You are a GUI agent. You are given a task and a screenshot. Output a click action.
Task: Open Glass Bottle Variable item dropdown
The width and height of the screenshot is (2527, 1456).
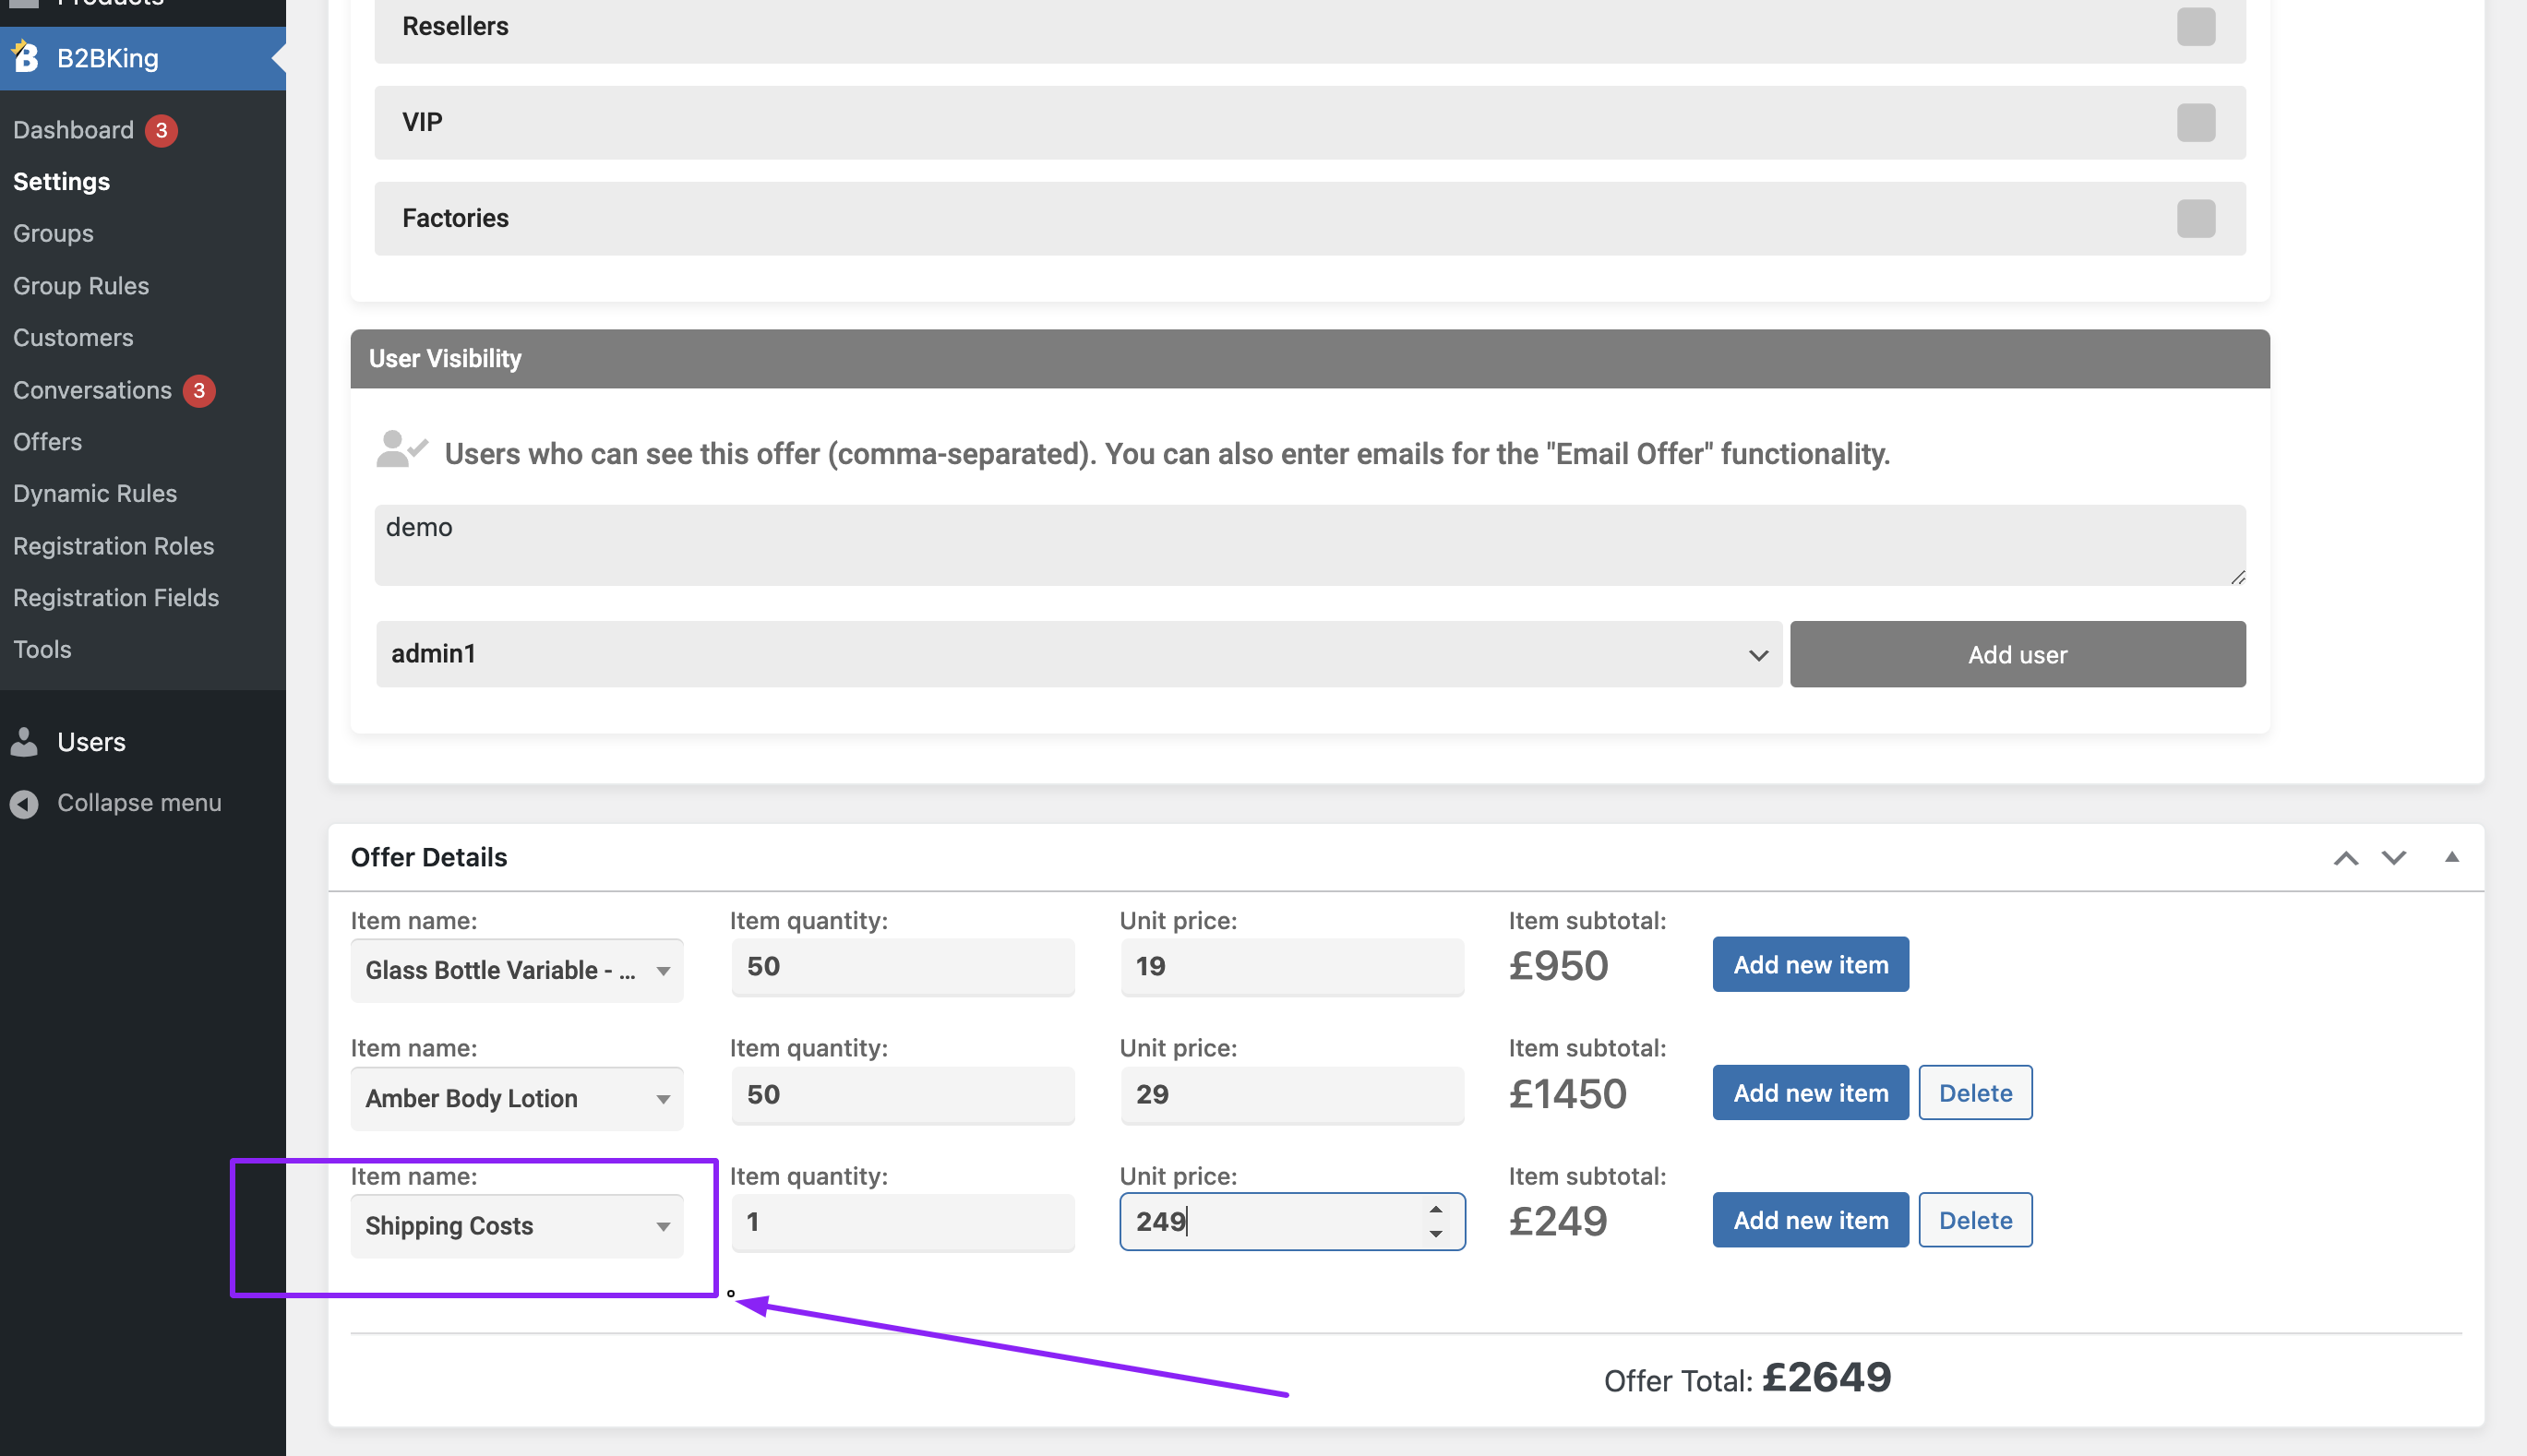click(x=517, y=971)
